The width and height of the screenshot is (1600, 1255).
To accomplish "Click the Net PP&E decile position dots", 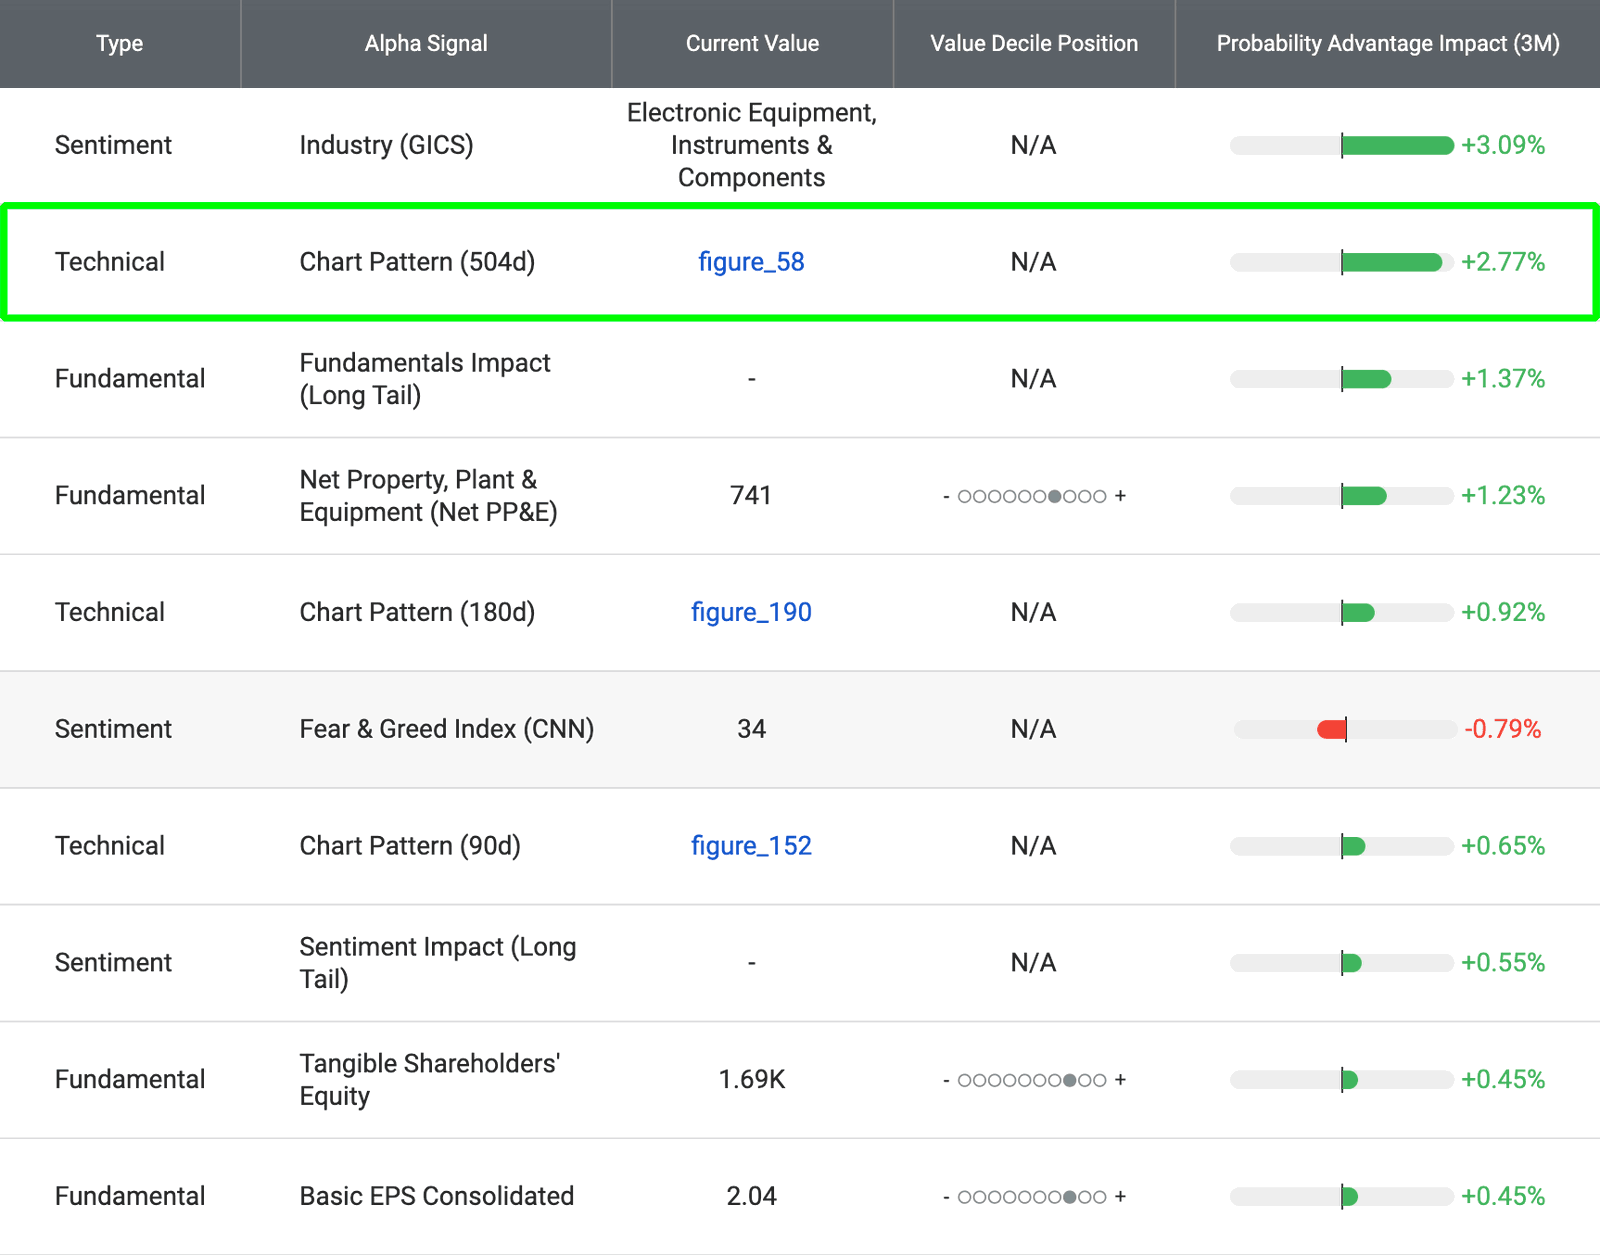I will [x=1034, y=496].
